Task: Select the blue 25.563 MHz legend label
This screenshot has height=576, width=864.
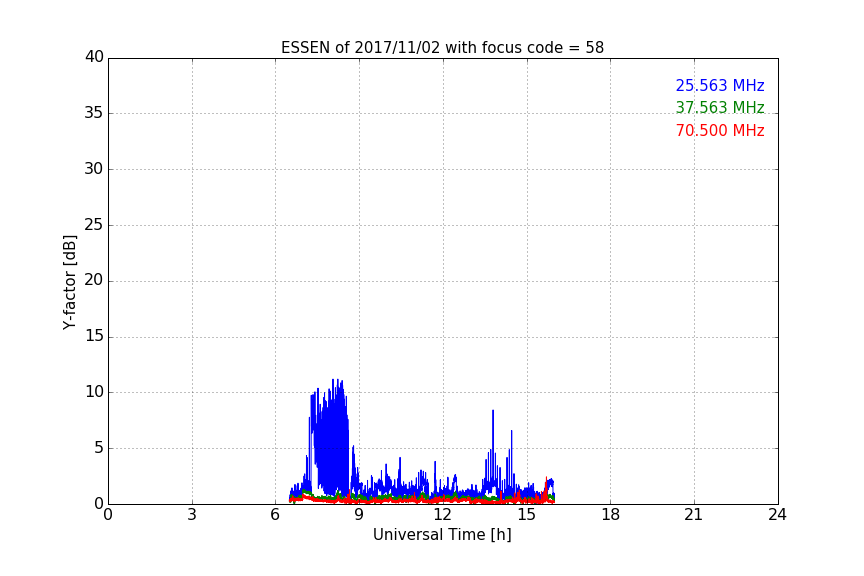Action: pos(720,85)
